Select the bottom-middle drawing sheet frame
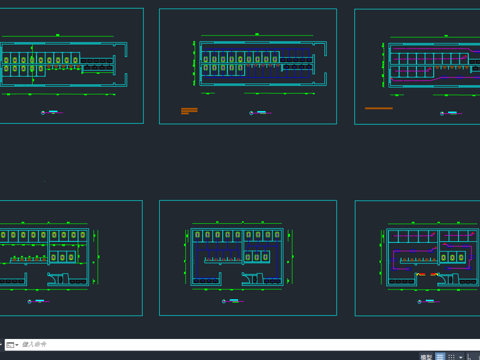The height and width of the screenshot is (360, 480). coord(248,258)
